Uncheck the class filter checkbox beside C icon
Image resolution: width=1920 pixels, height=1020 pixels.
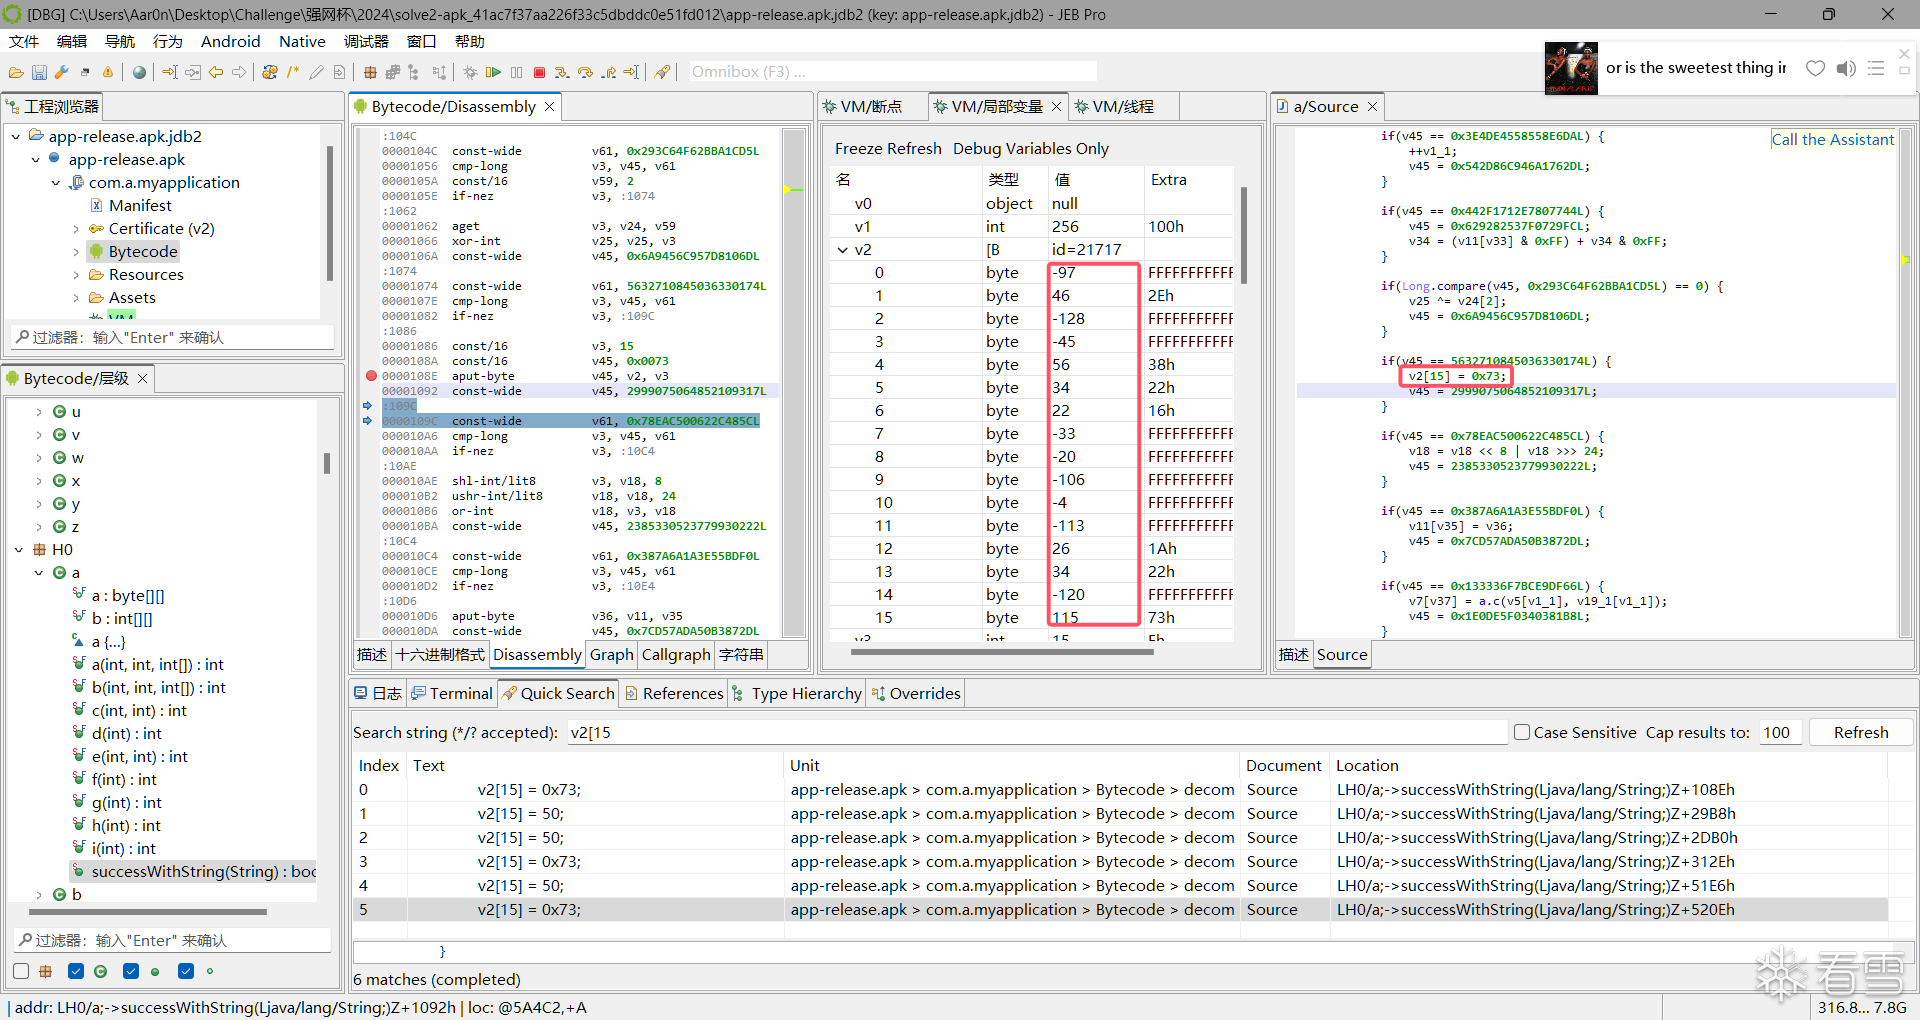[x=76, y=971]
